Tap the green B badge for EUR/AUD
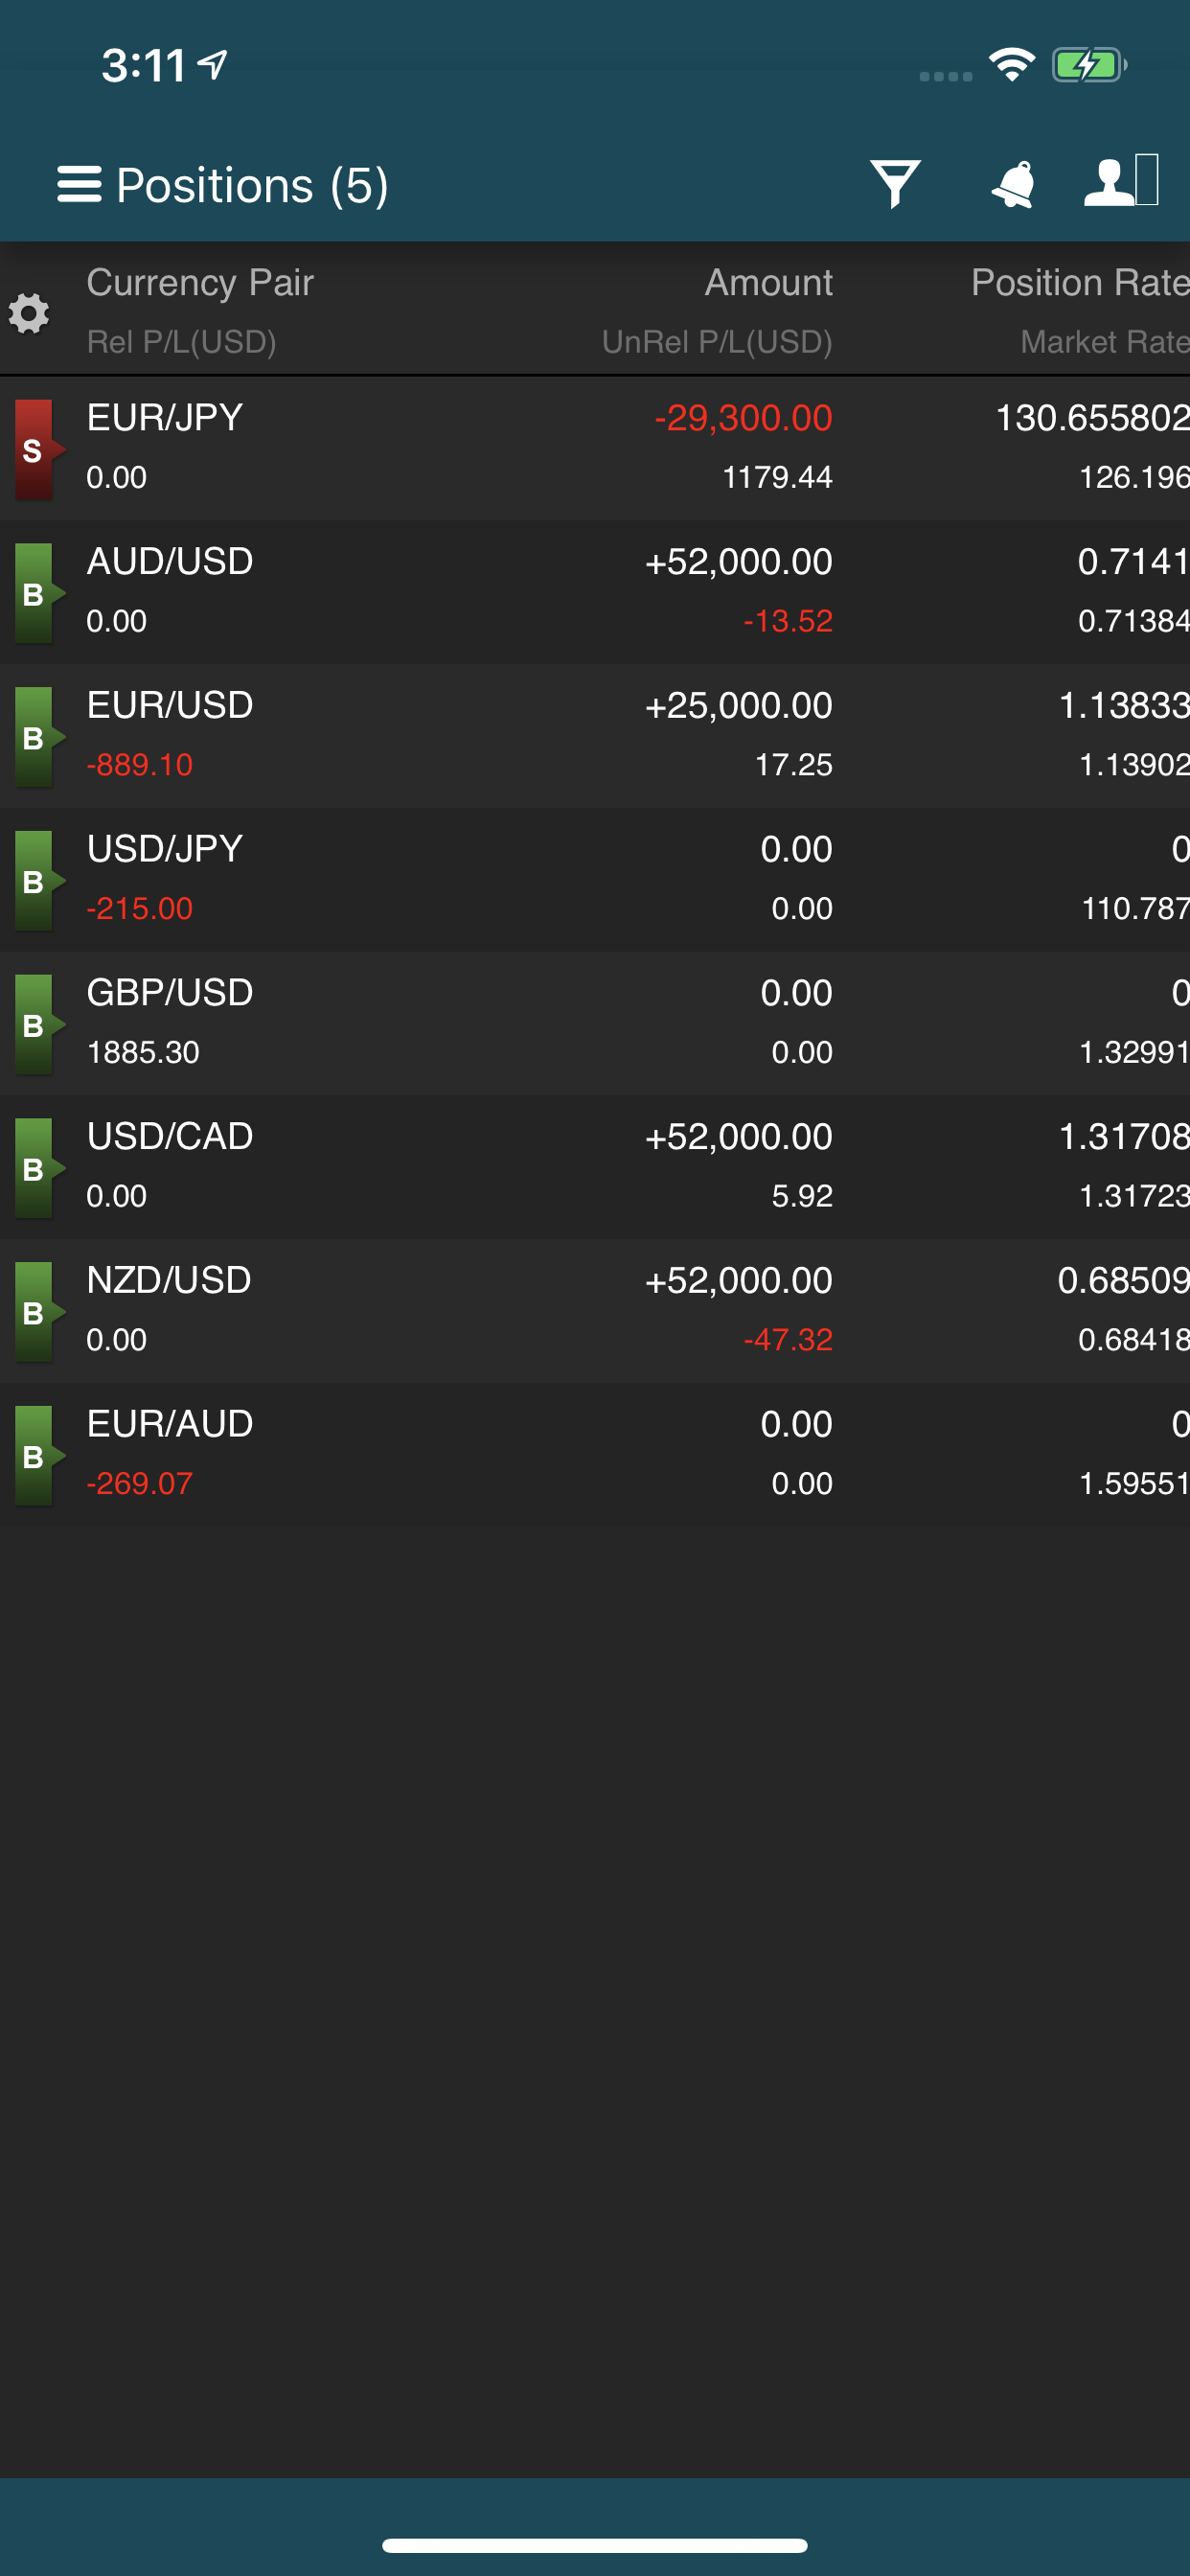 tap(38, 1456)
